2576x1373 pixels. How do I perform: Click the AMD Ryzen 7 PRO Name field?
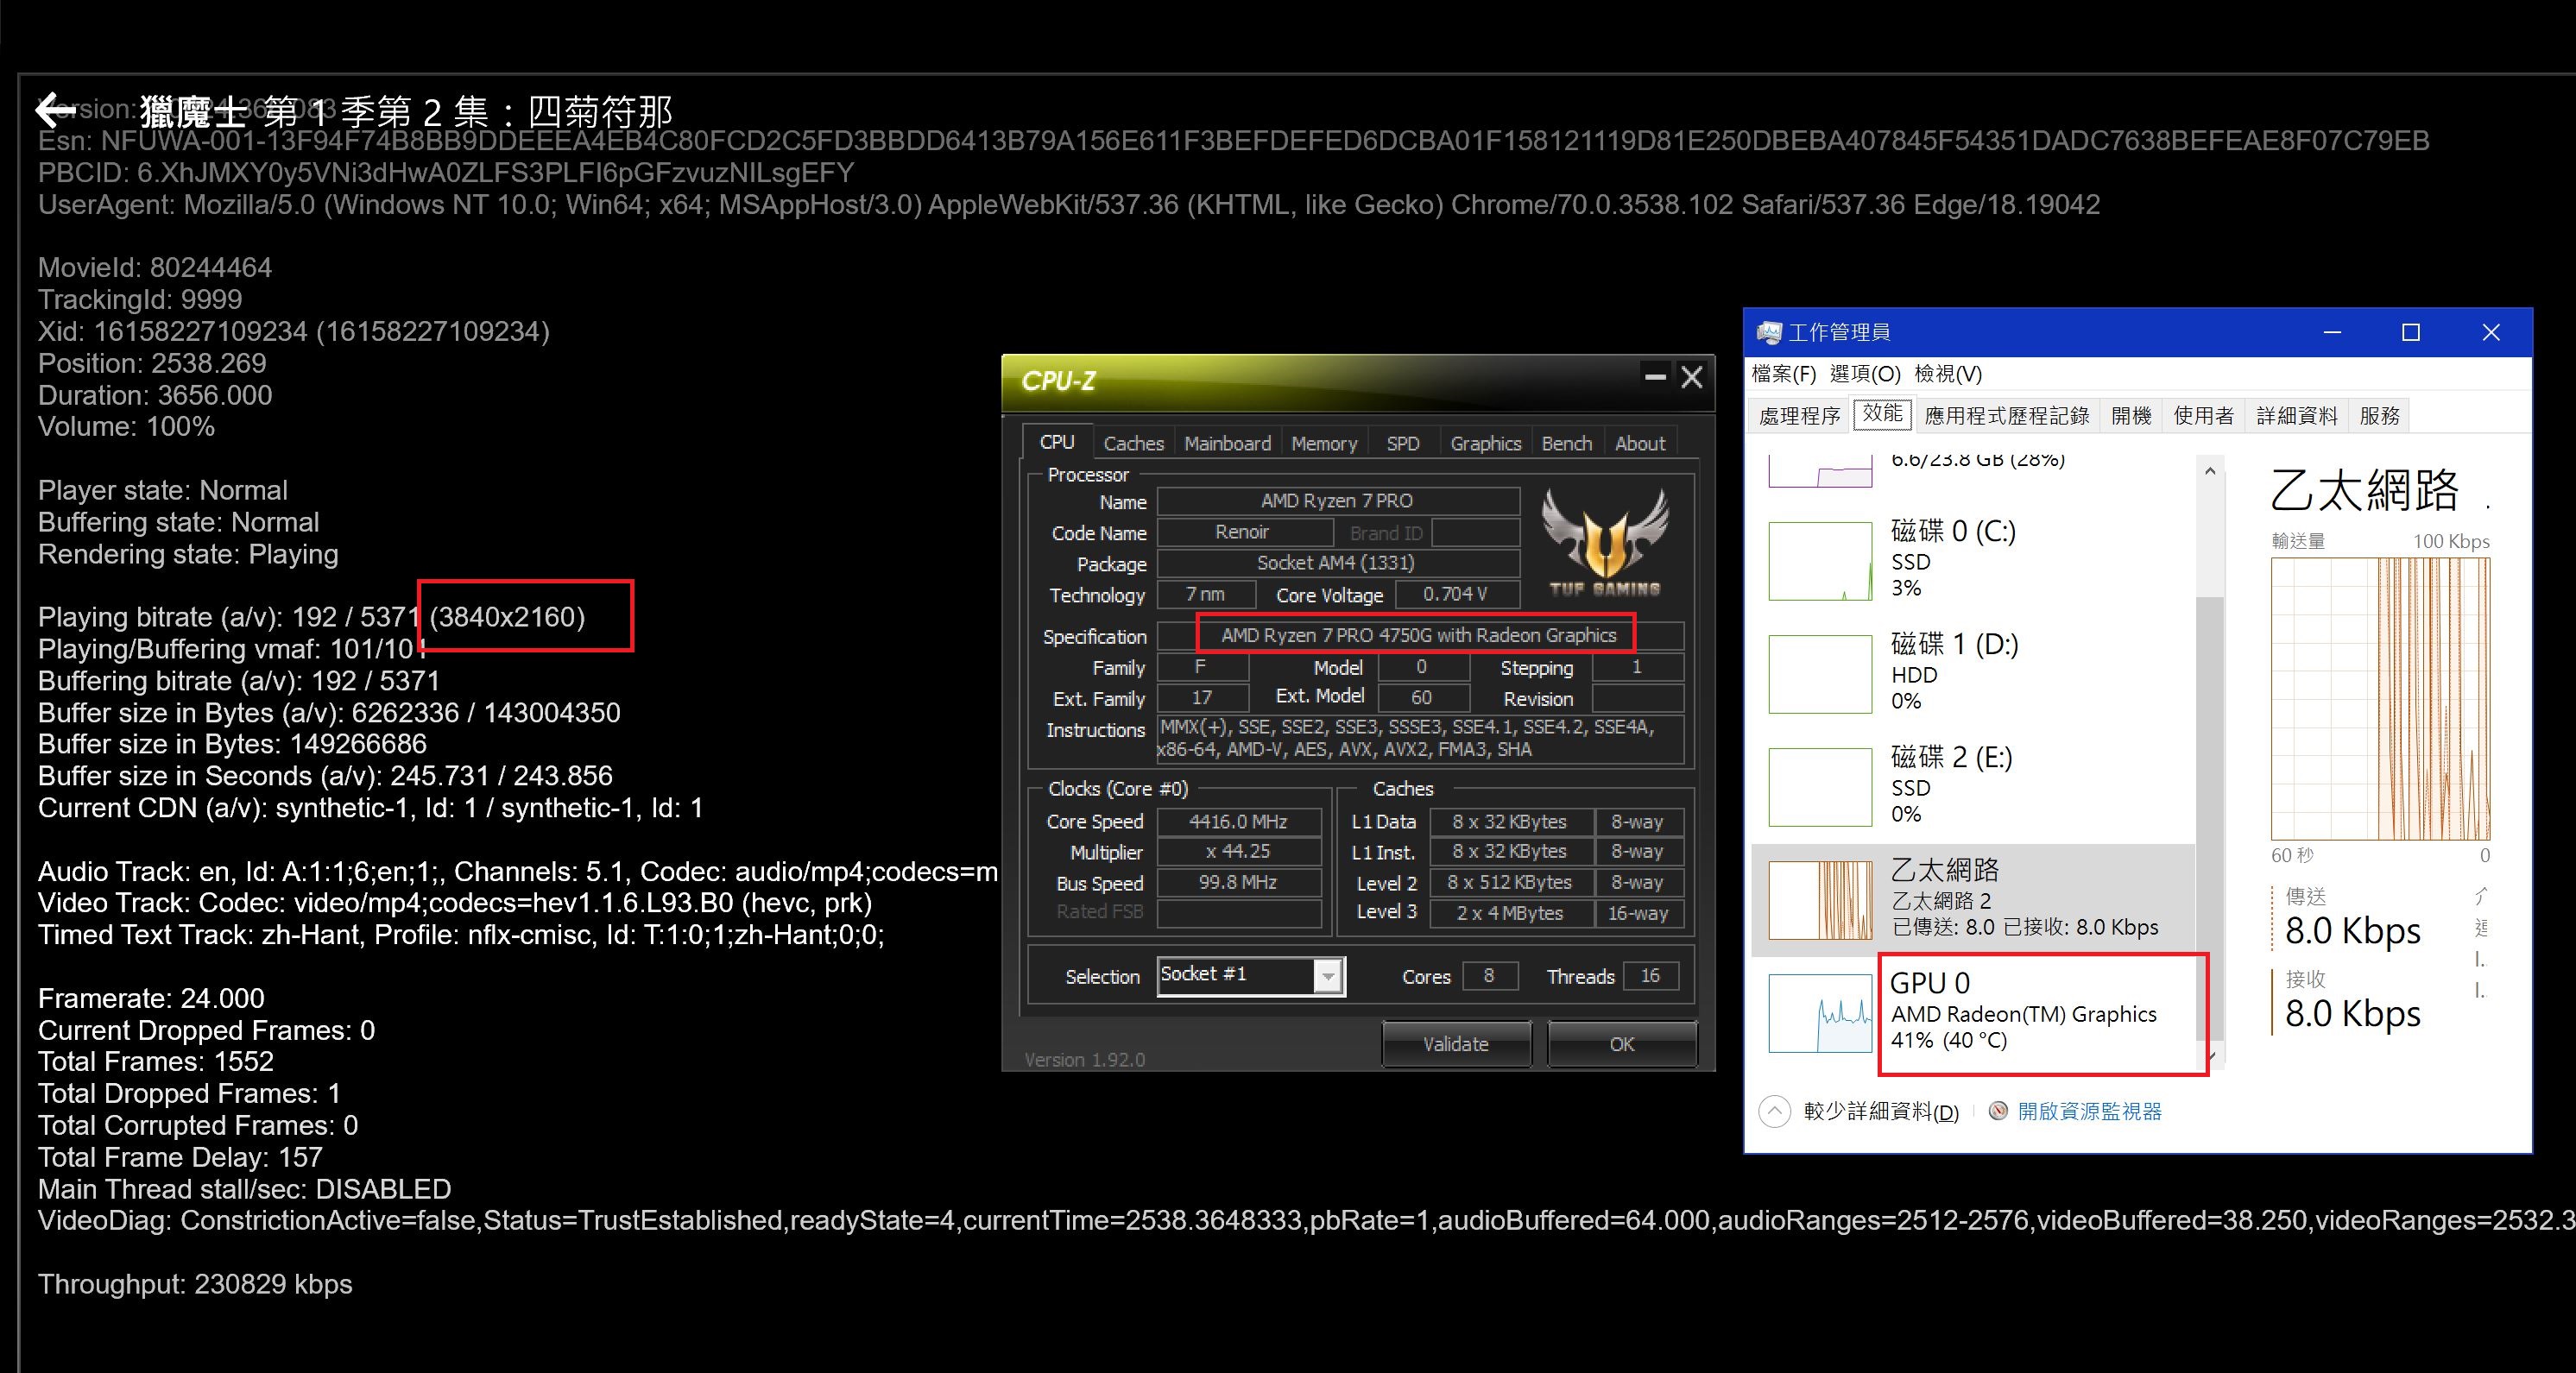(1337, 501)
